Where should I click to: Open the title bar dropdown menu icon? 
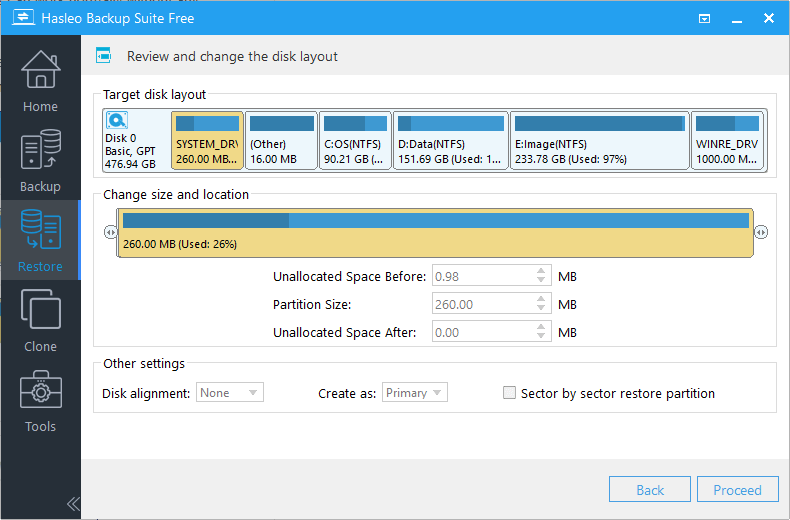[x=705, y=18]
